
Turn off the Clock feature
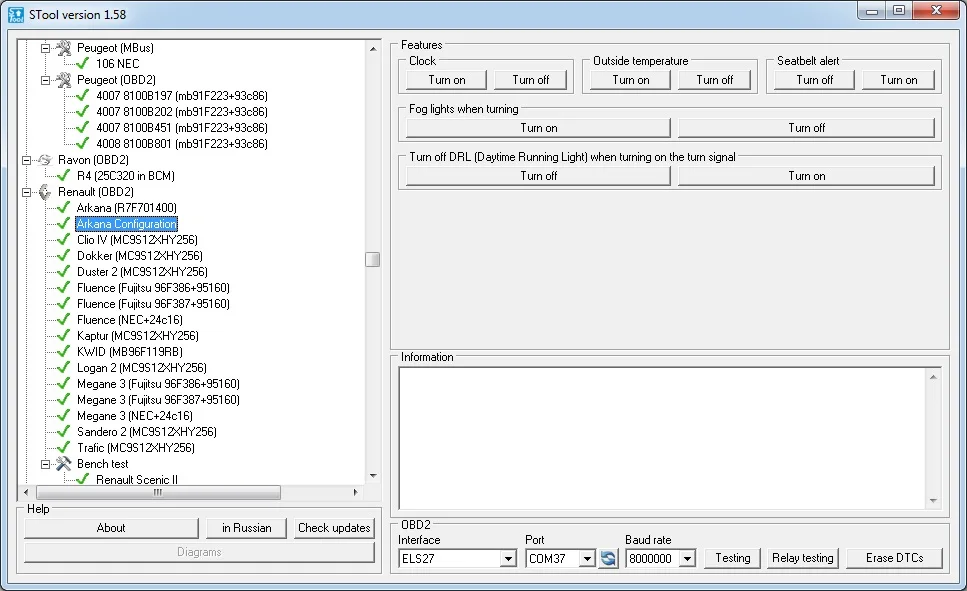click(x=530, y=80)
